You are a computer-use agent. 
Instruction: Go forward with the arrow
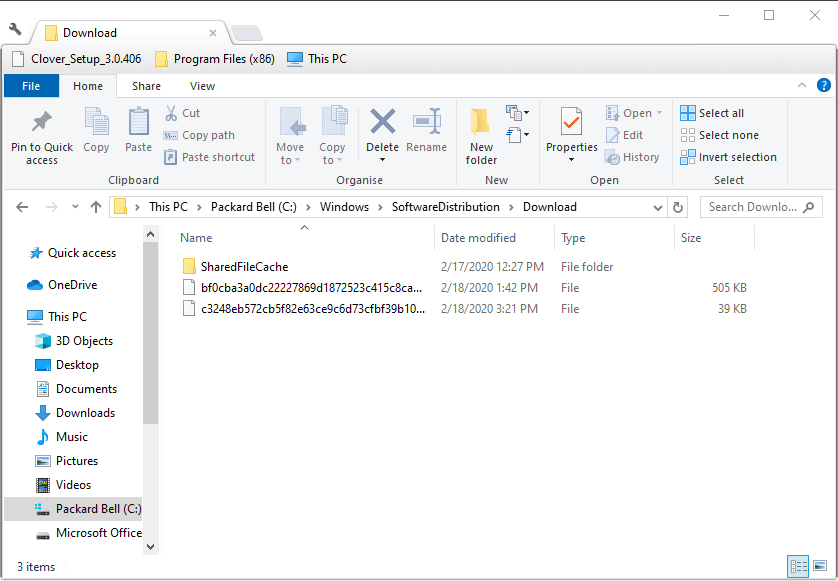51,207
